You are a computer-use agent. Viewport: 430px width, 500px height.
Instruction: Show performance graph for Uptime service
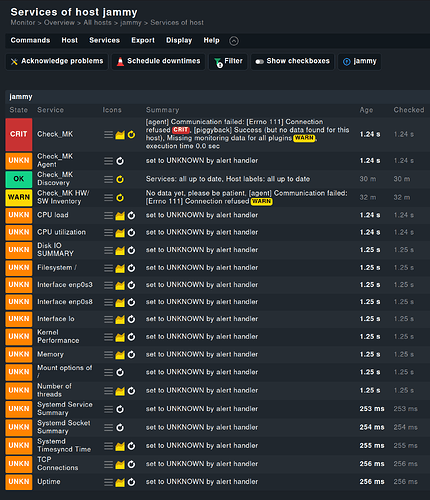pyautogui.click(x=120, y=482)
